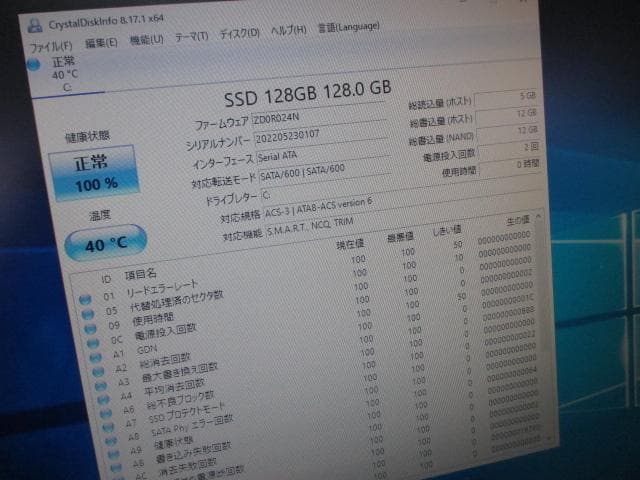Click the 項目名 column header

pyautogui.click(x=140, y=275)
